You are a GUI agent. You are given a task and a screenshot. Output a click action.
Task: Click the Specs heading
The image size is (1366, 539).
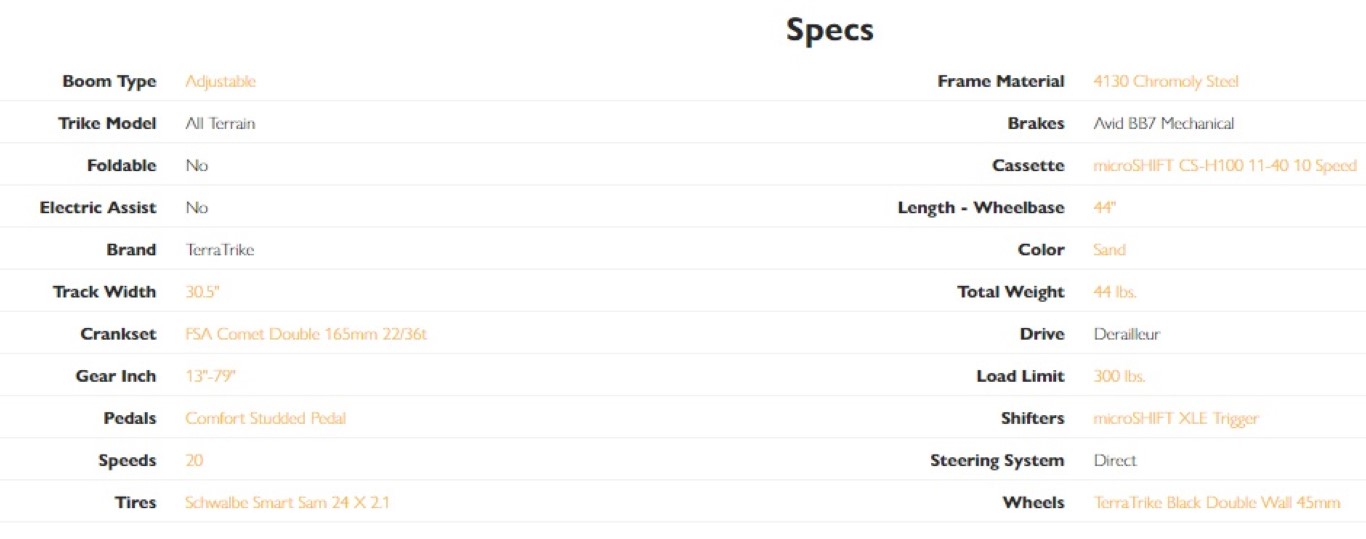pos(829,29)
